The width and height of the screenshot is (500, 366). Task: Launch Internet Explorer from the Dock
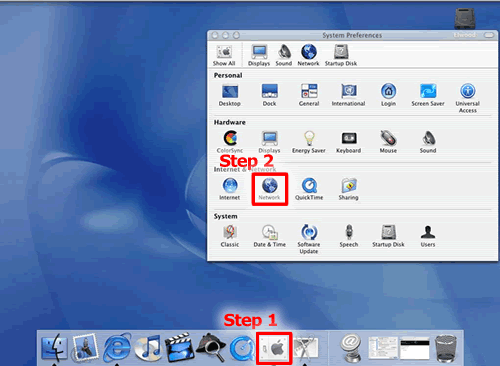(x=117, y=348)
